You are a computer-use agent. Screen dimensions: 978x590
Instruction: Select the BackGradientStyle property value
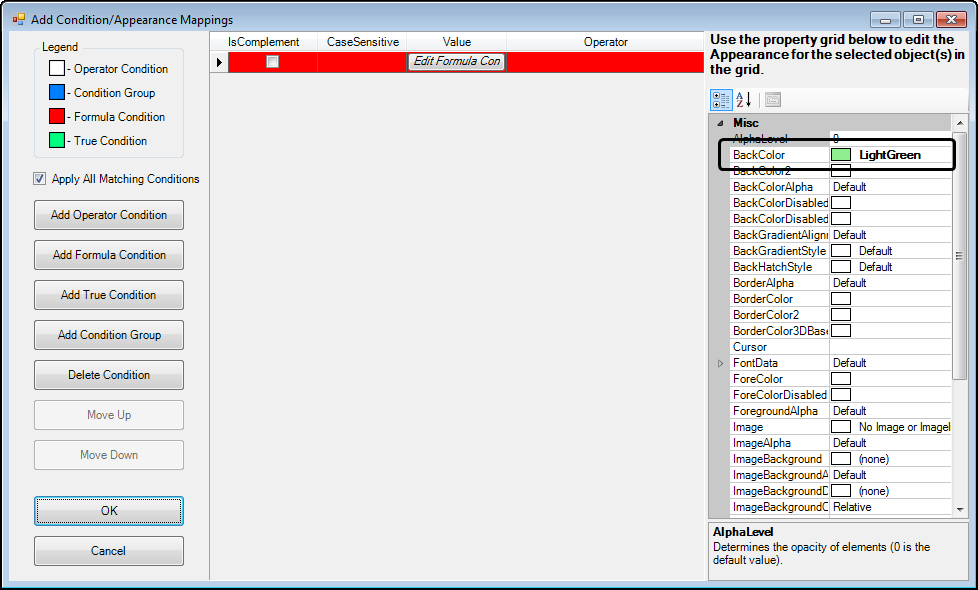pos(891,251)
